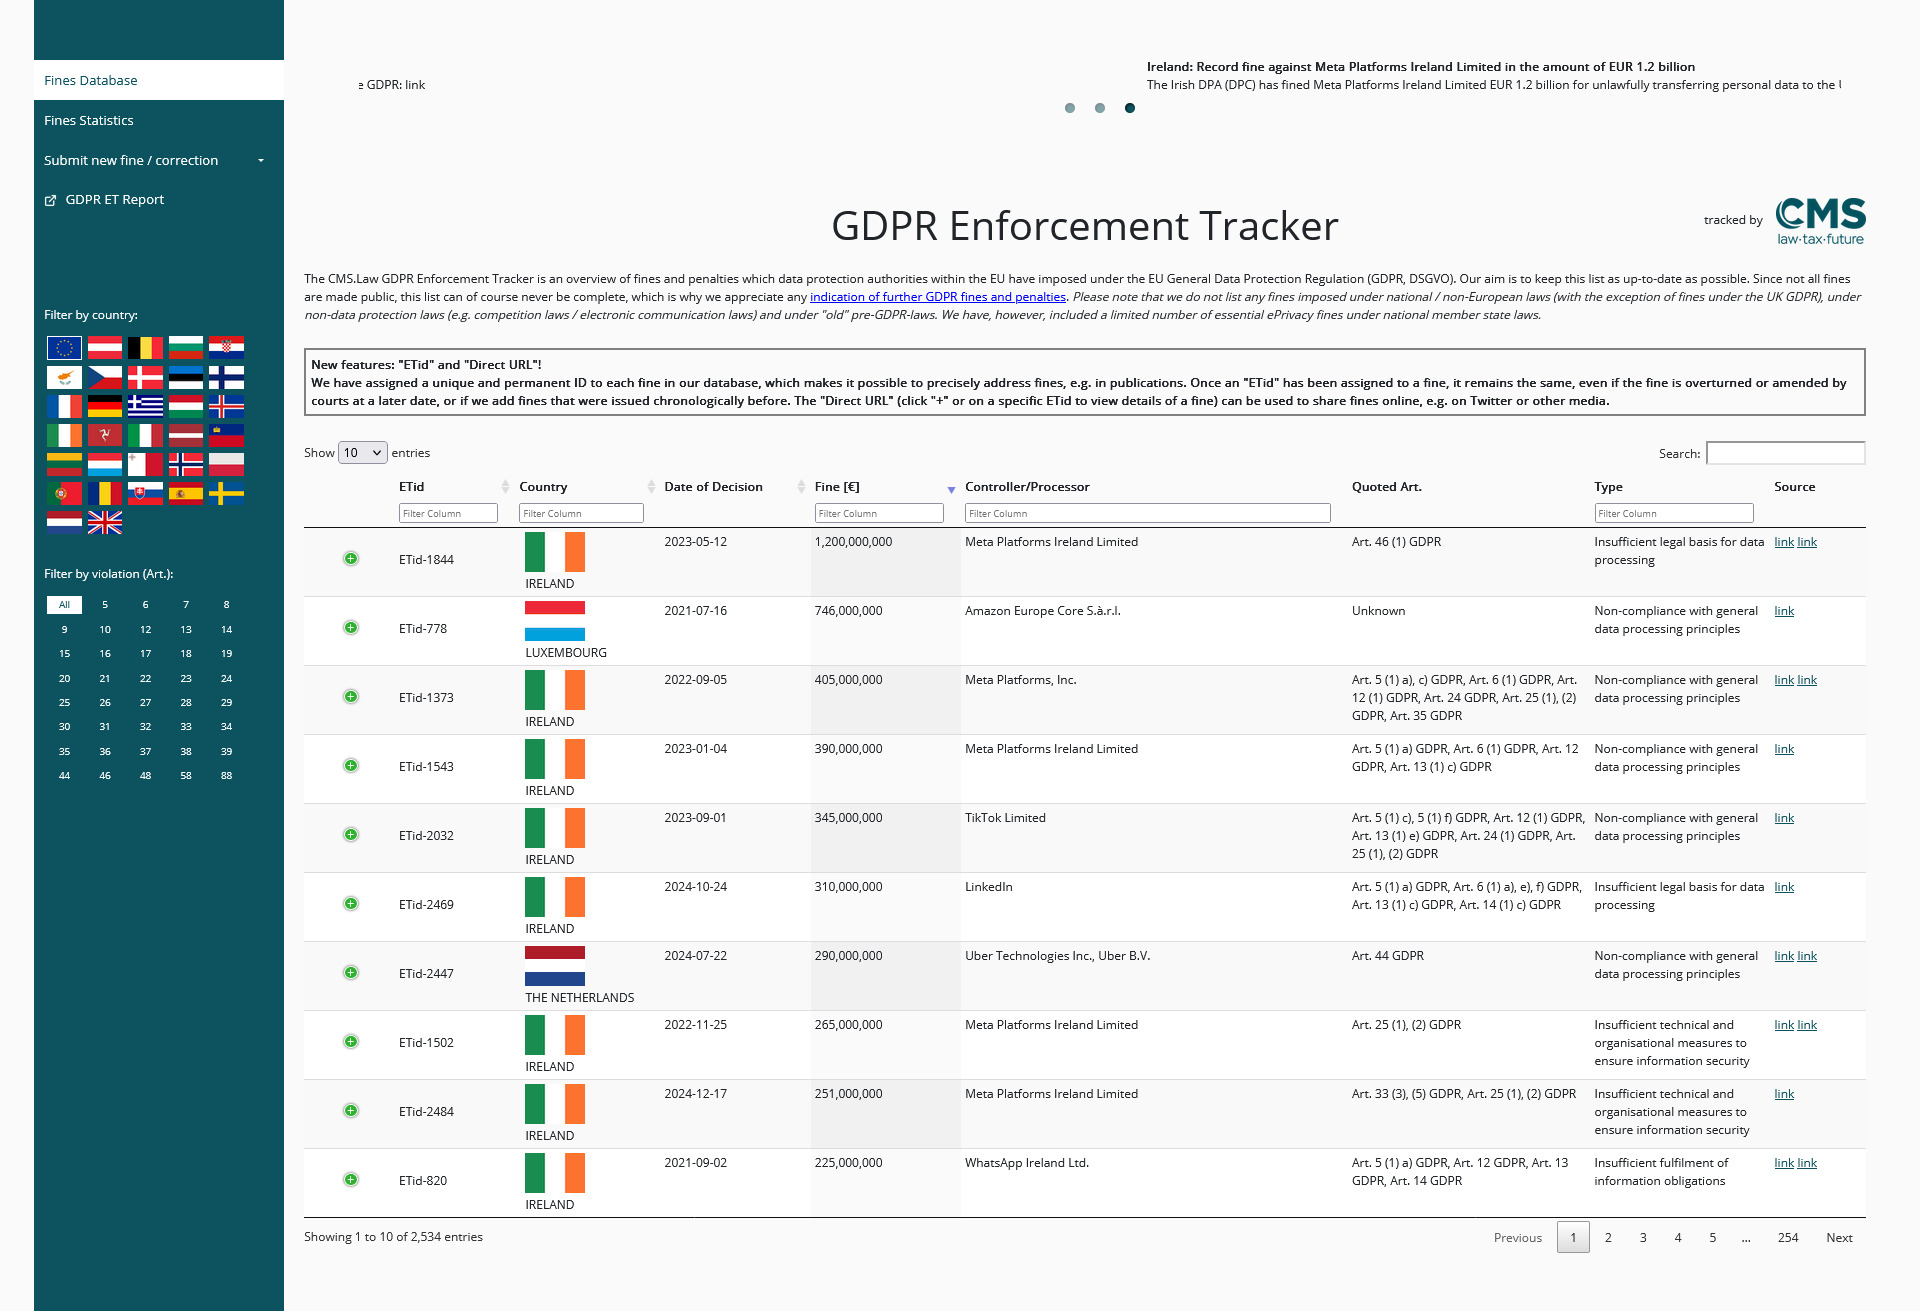1920x1311 pixels.
Task: Select the third carousel news dot
Action: point(1129,108)
